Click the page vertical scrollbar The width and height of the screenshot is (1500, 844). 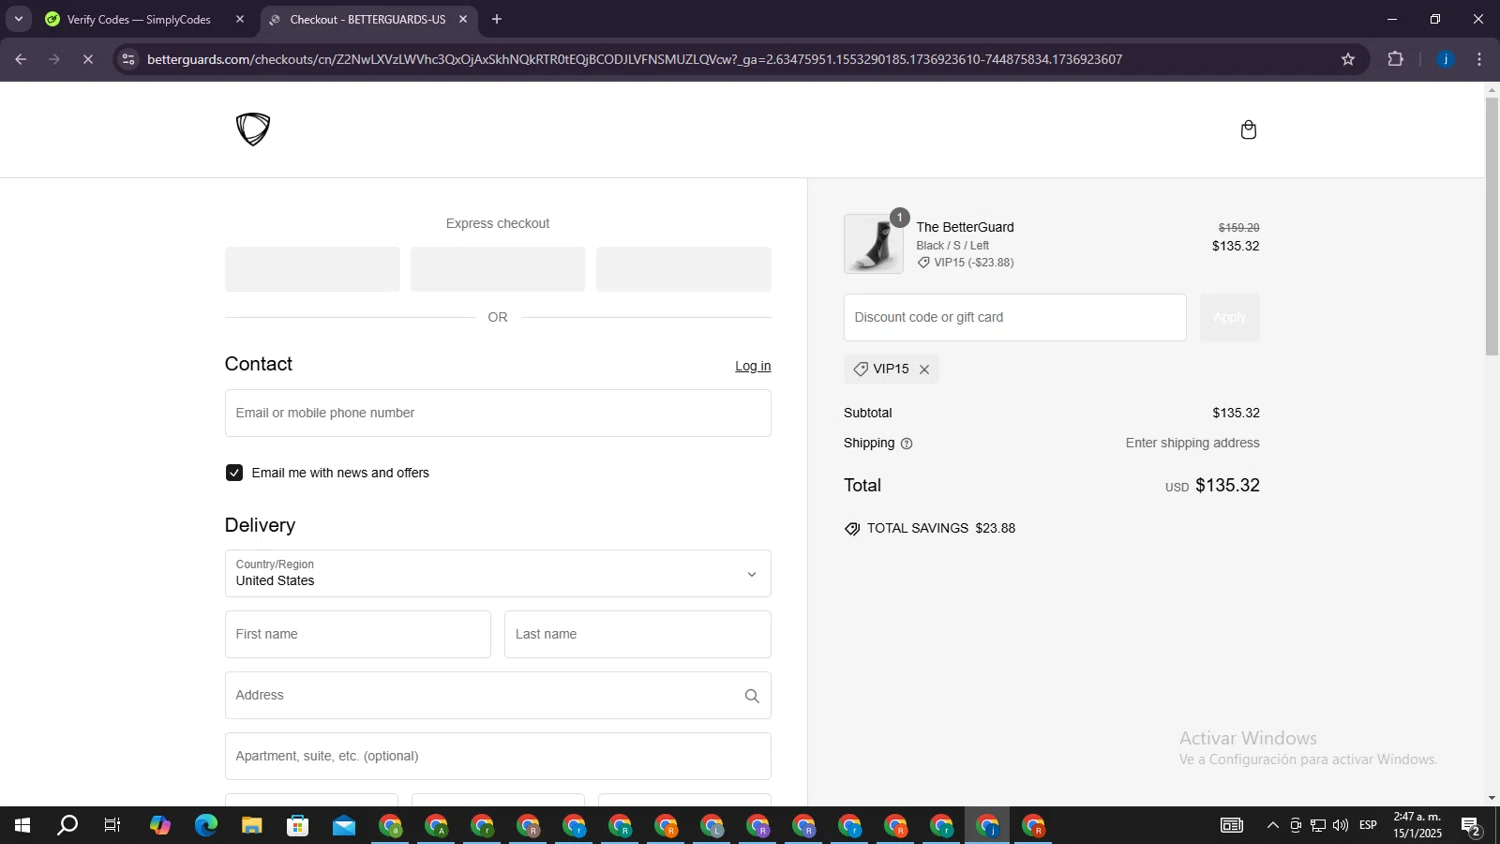[x=1492, y=226]
